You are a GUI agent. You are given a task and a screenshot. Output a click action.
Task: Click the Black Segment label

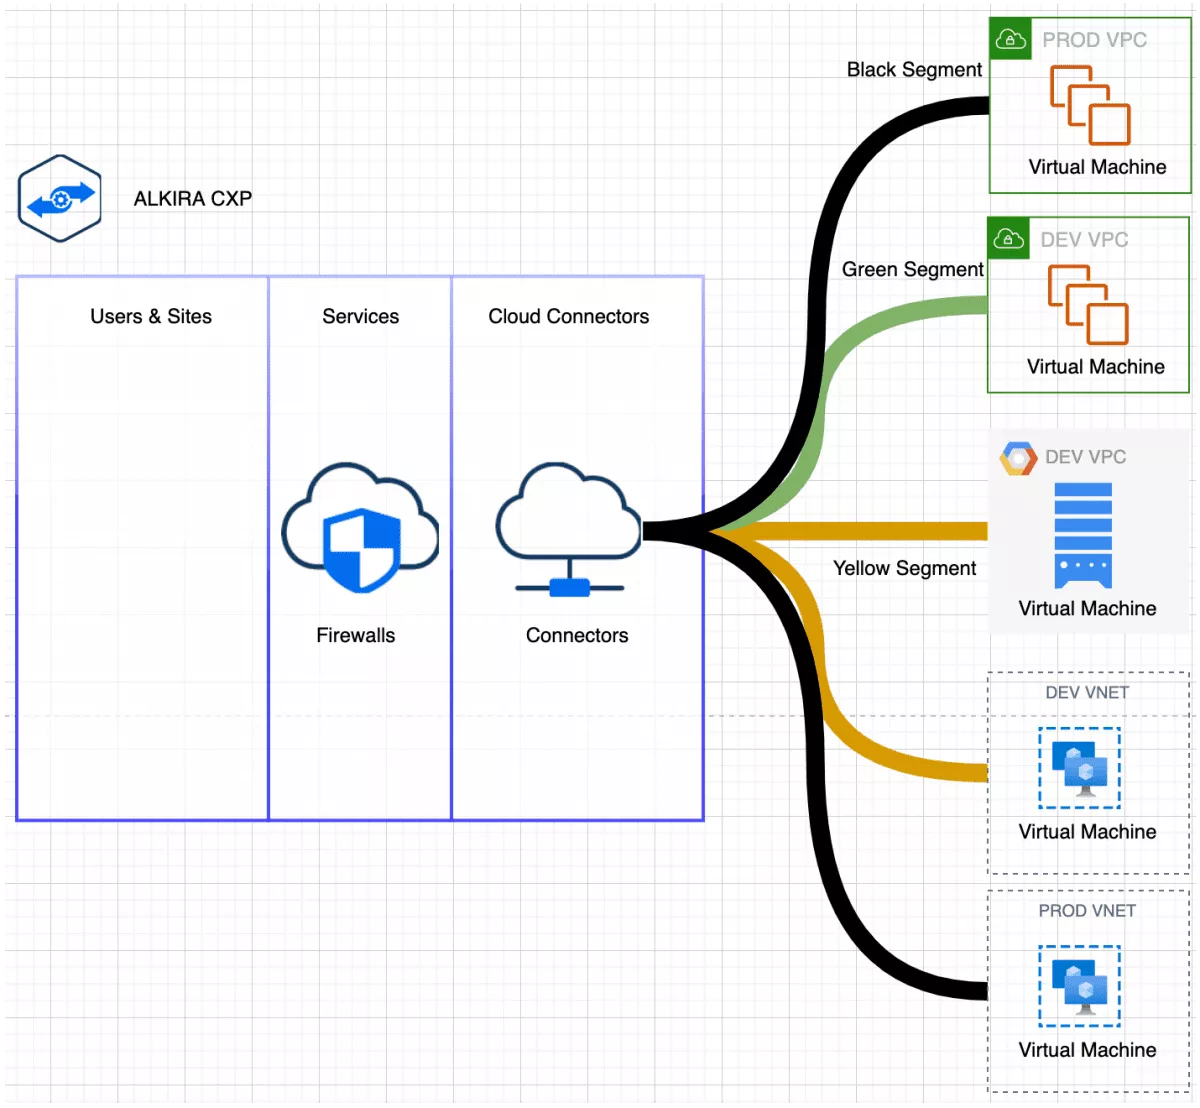pos(913,70)
